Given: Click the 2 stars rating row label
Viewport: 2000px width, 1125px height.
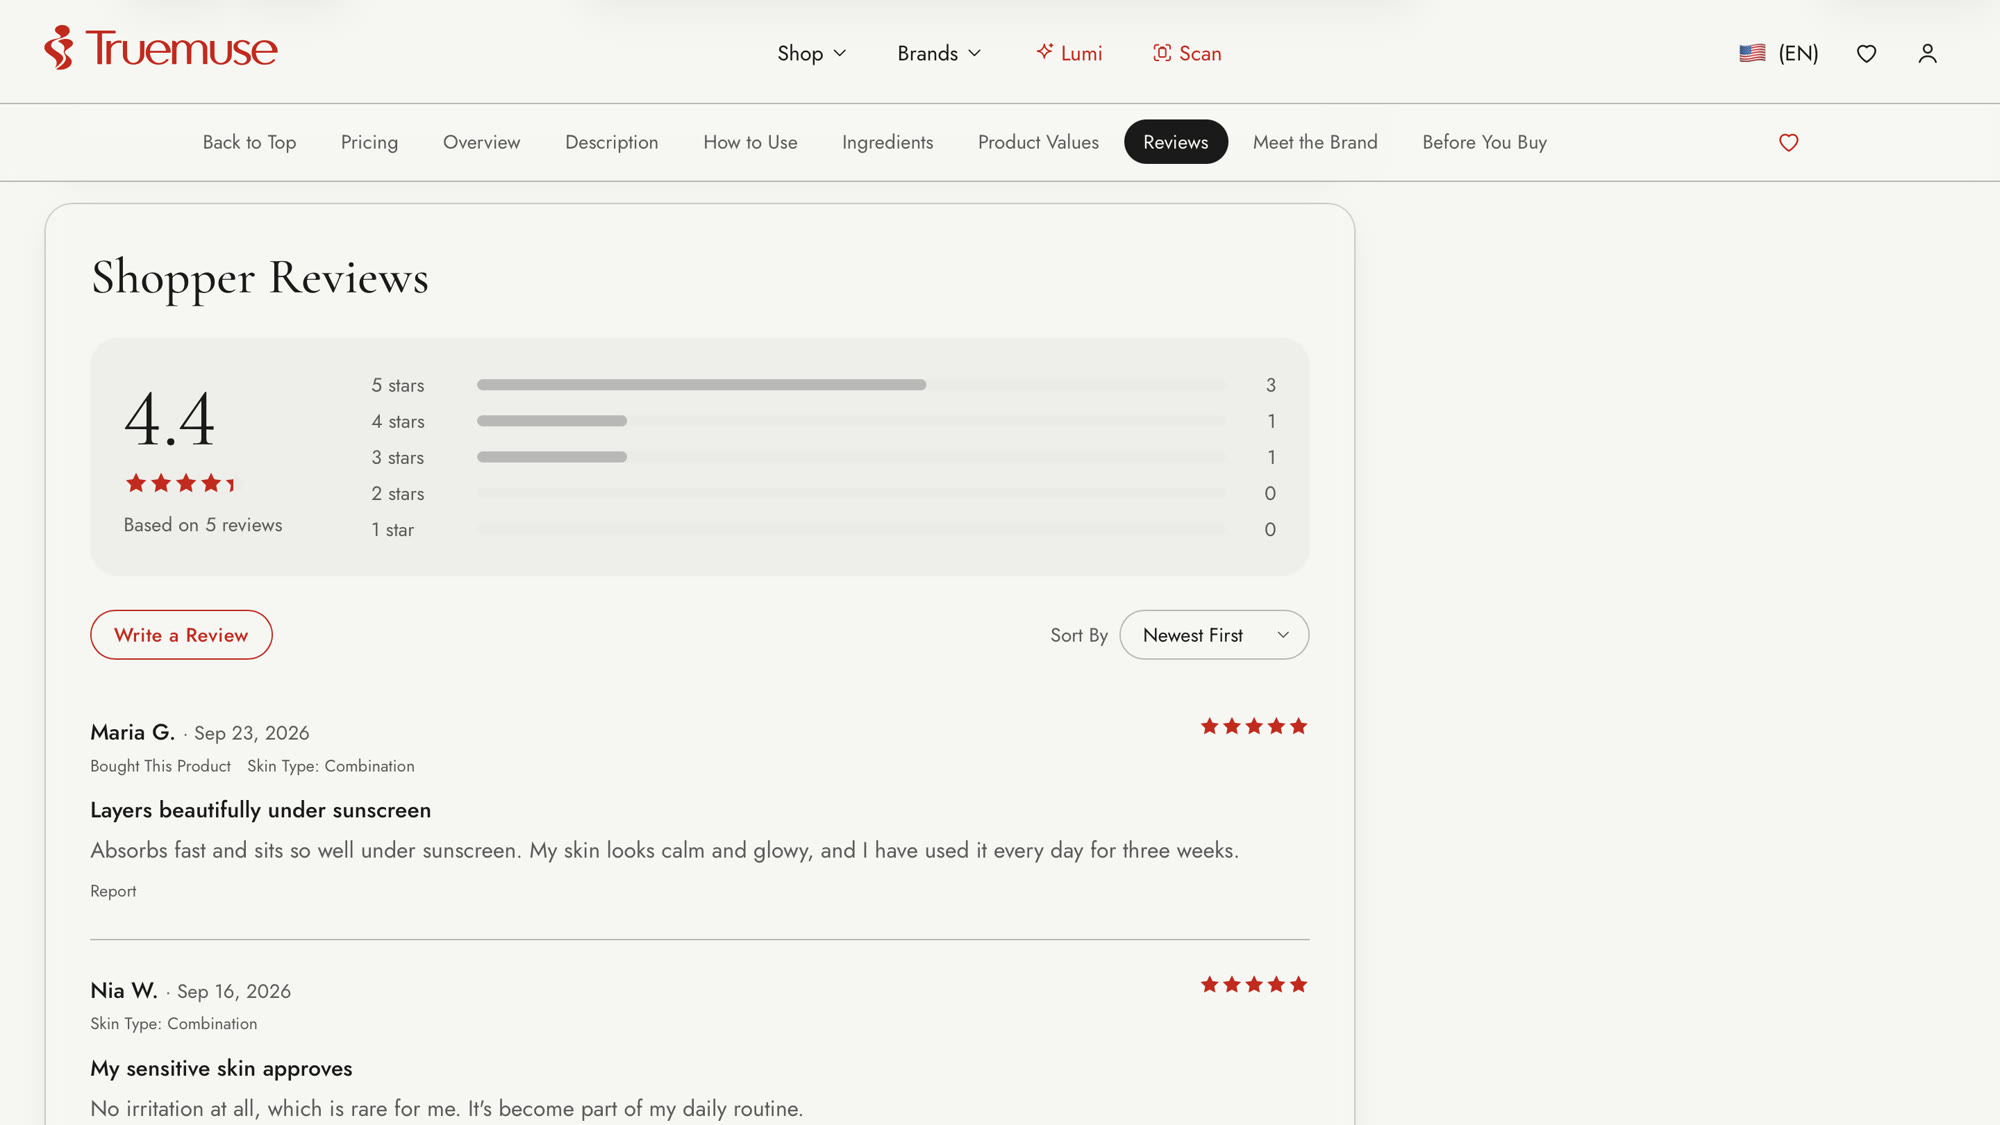Looking at the screenshot, I should pos(397,493).
